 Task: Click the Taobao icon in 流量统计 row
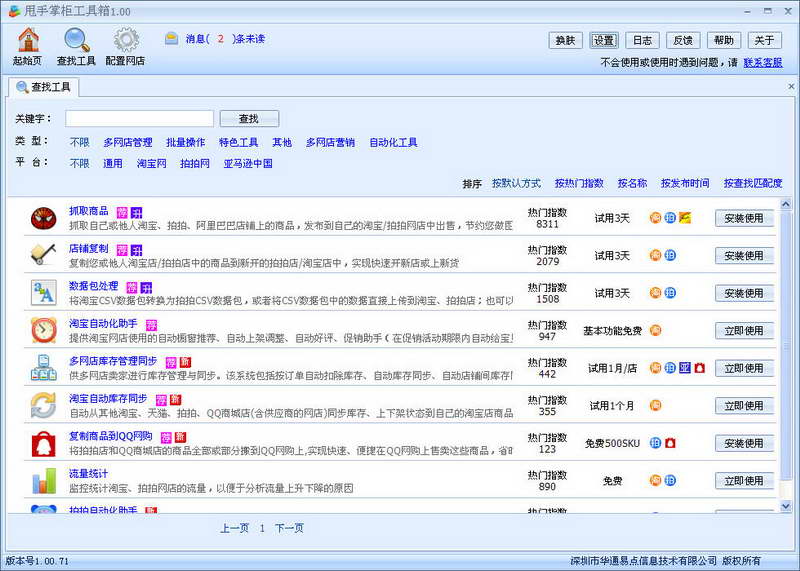pos(655,480)
